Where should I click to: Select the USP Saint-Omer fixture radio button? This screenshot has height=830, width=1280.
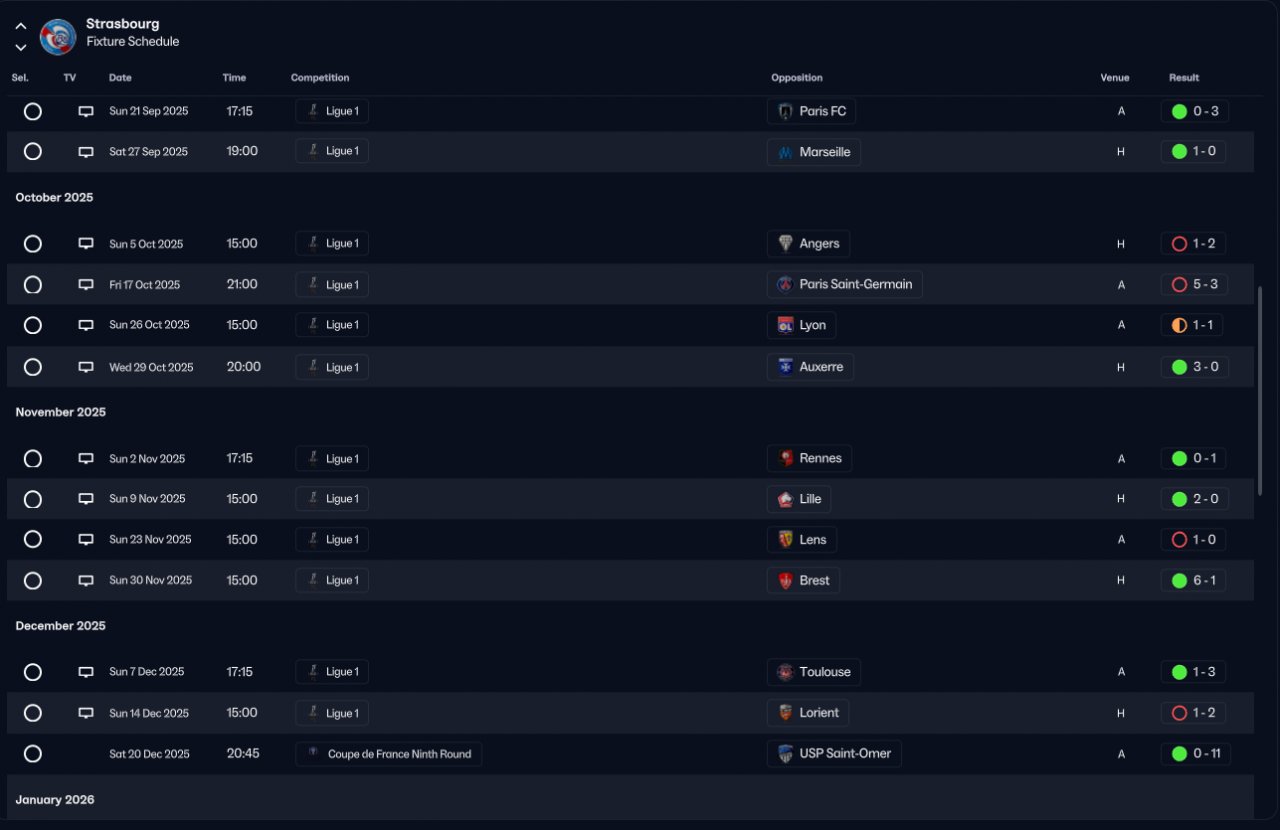[x=33, y=754]
